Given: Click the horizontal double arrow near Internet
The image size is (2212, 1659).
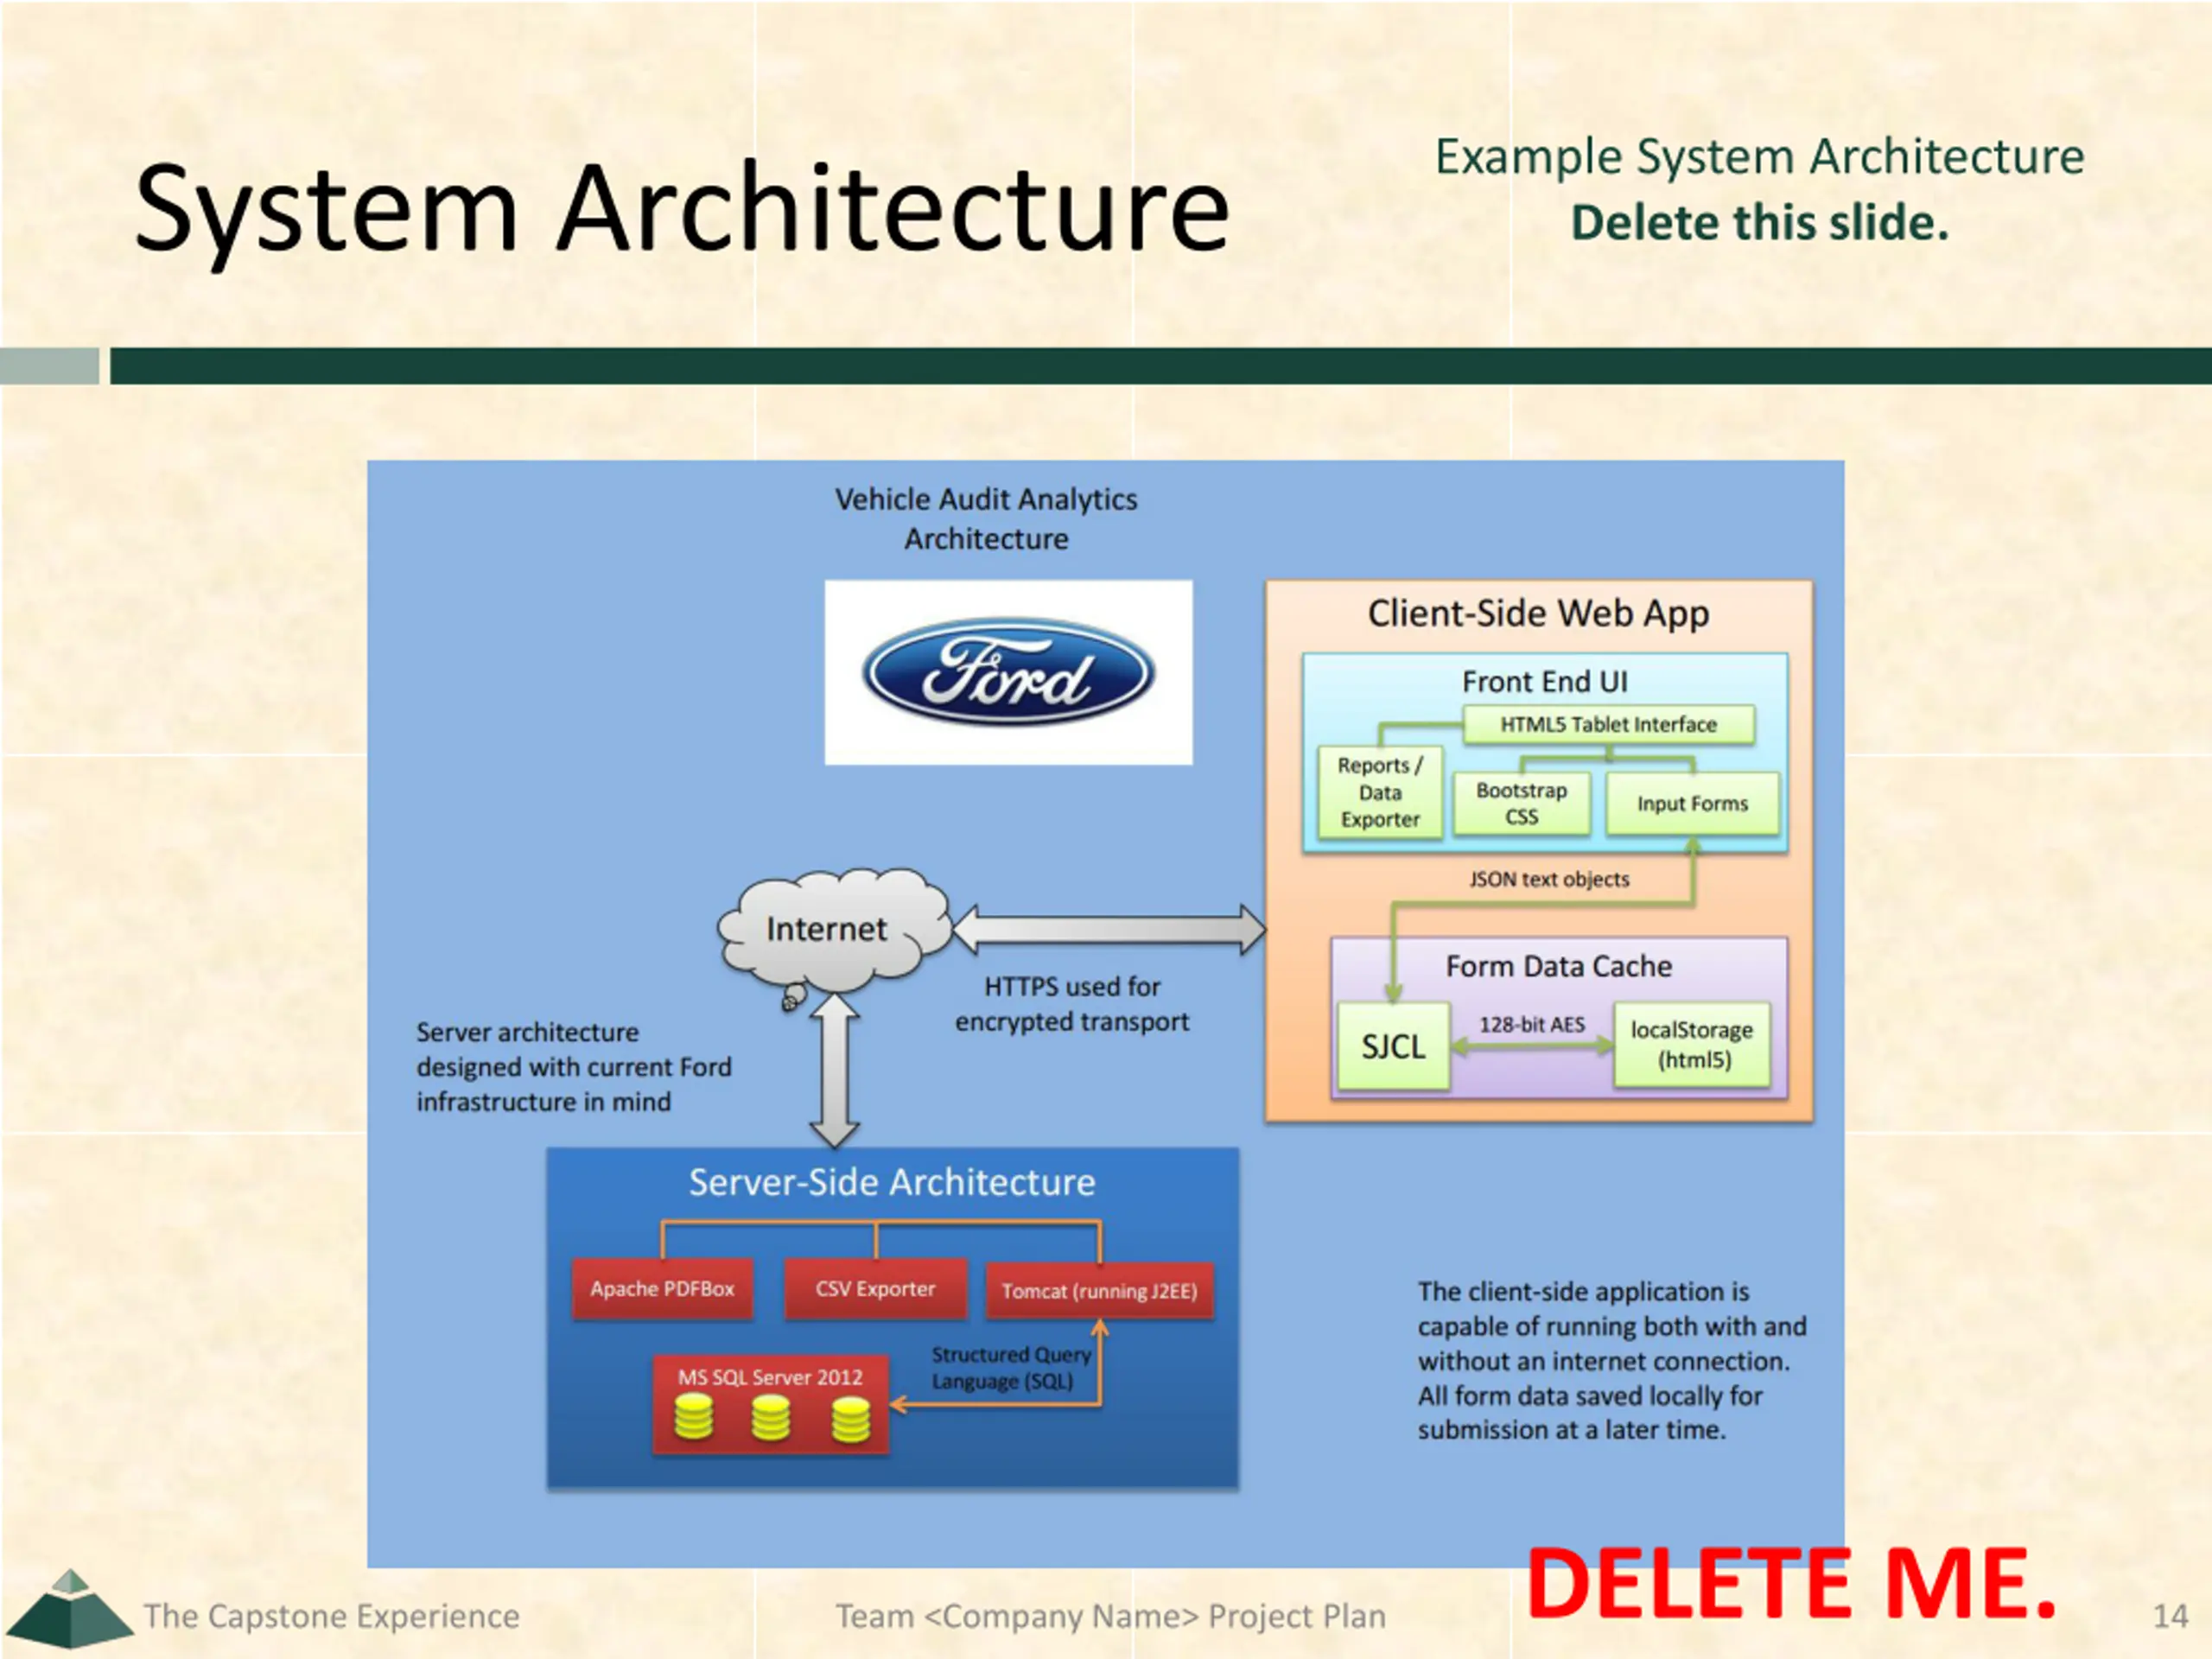Looking at the screenshot, I should coord(1108,929).
